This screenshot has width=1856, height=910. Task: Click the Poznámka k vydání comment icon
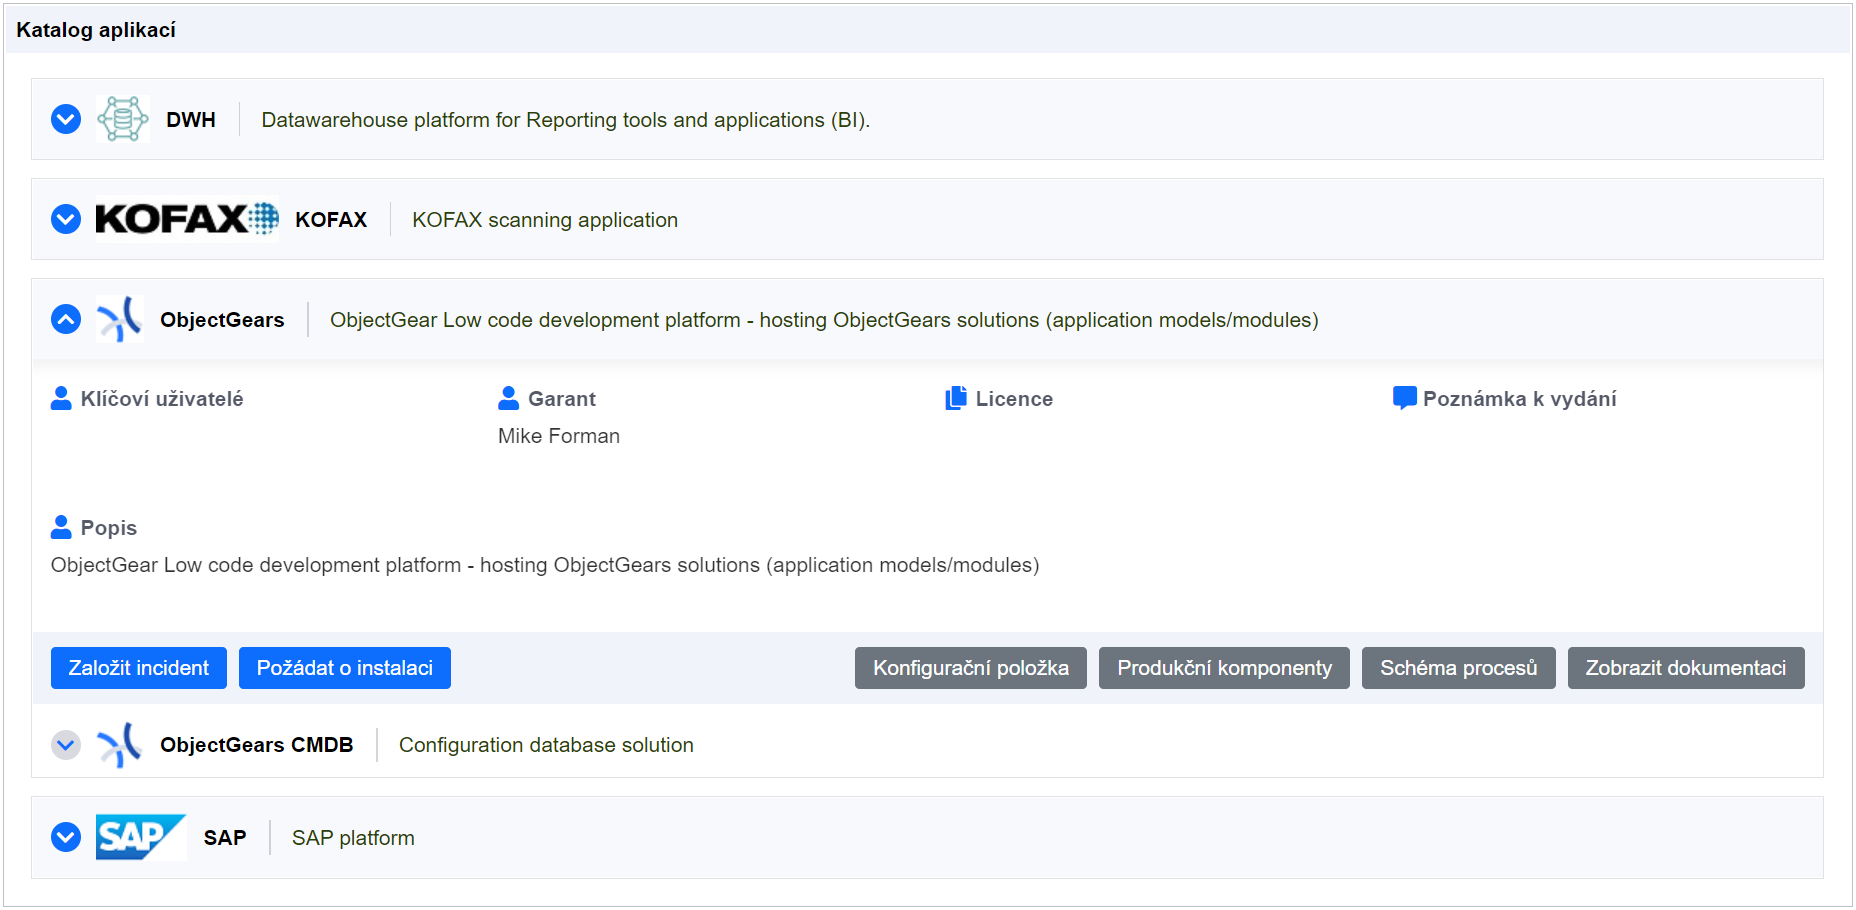tap(1404, 399)
